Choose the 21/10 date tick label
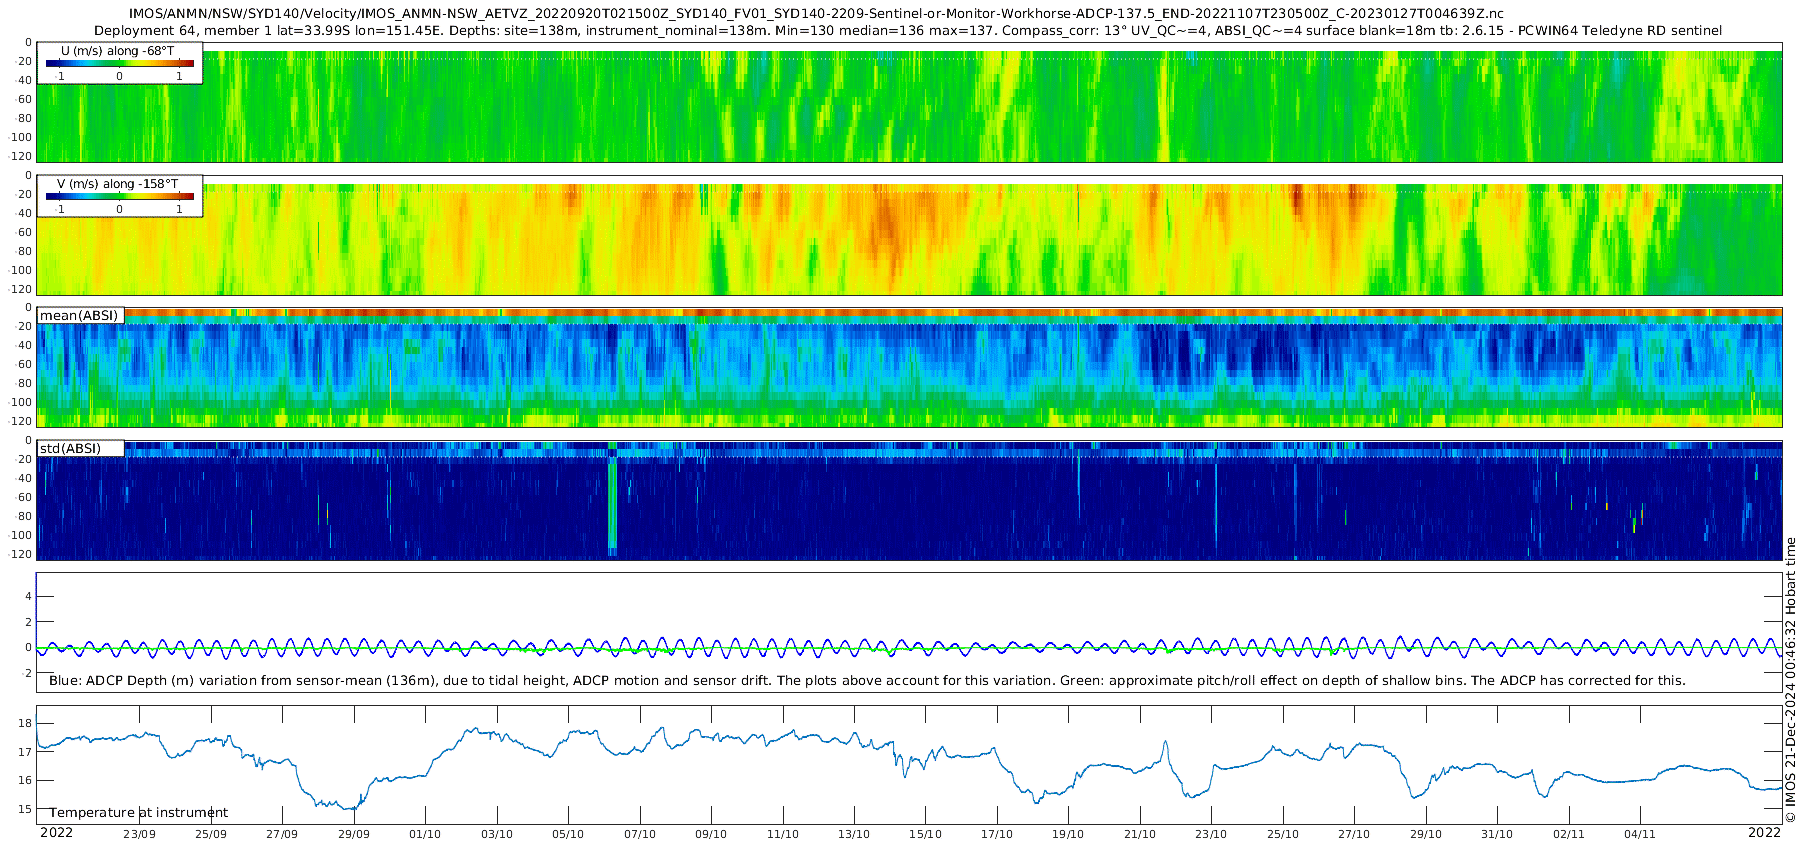 click(1140, 834)
